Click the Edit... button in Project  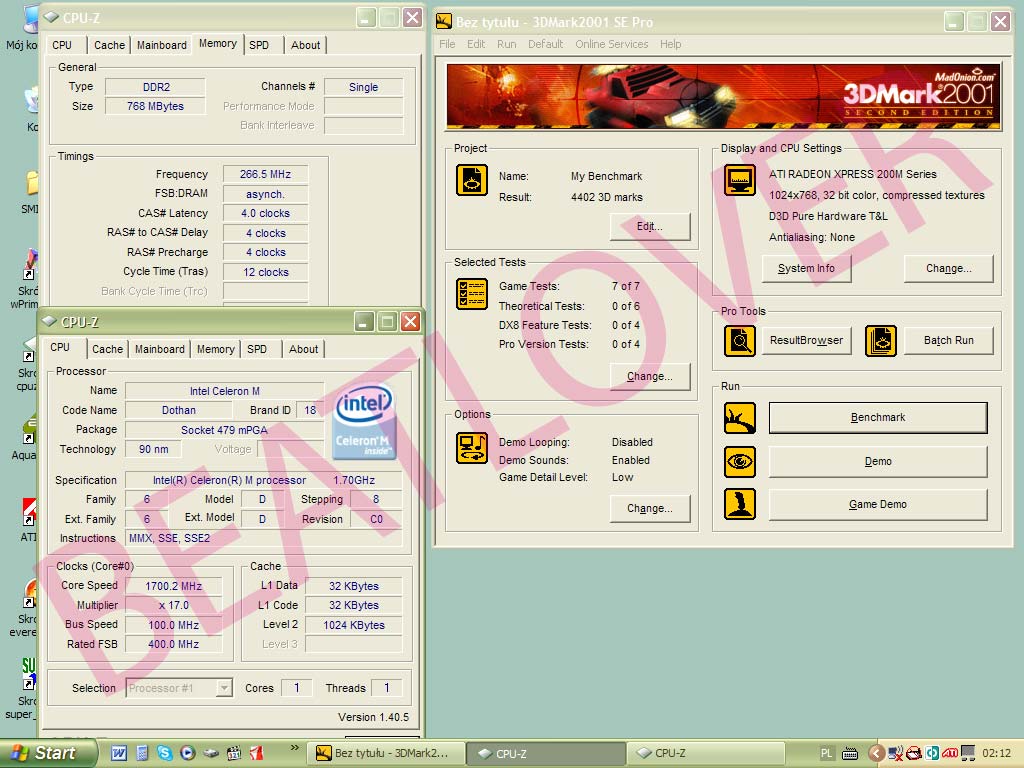pyautogui.click(x=650, y=227)
